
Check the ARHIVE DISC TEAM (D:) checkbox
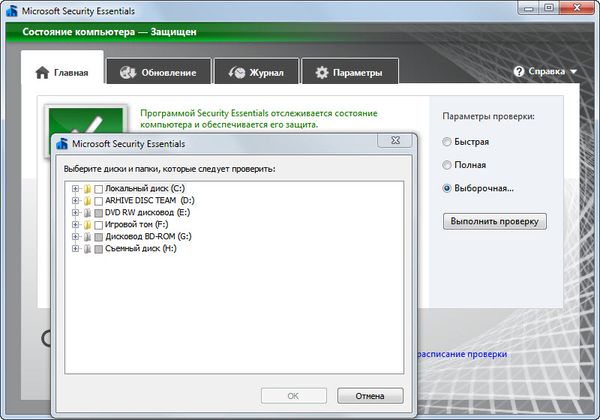click(x=98, y=201)
